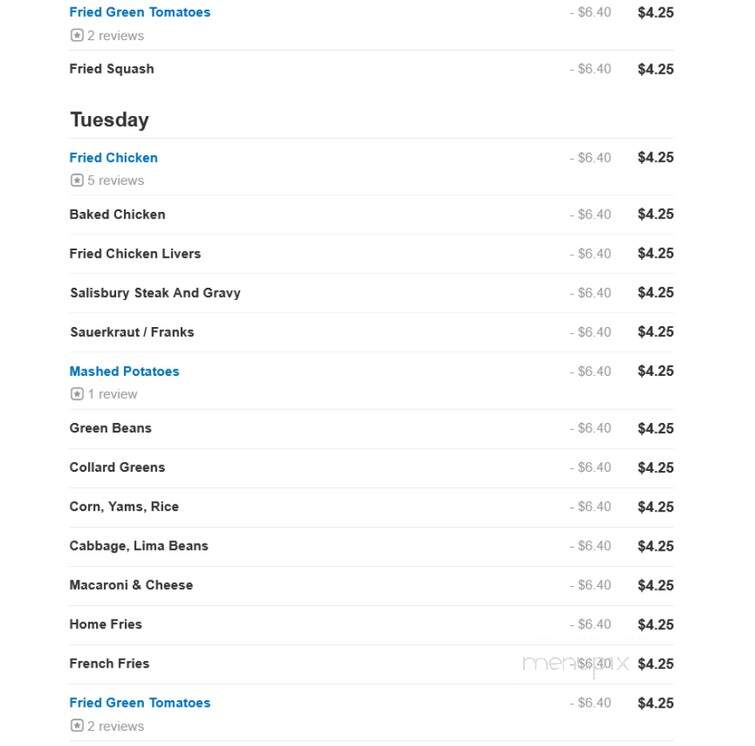Click review star icon under Mashed Potatoes
Screen dimensions: 755x746
(77, 394)
